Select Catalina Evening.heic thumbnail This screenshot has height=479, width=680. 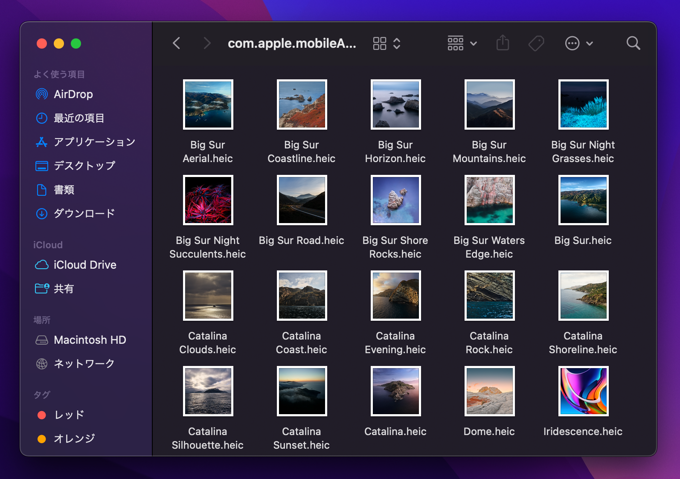click(396, 296)
